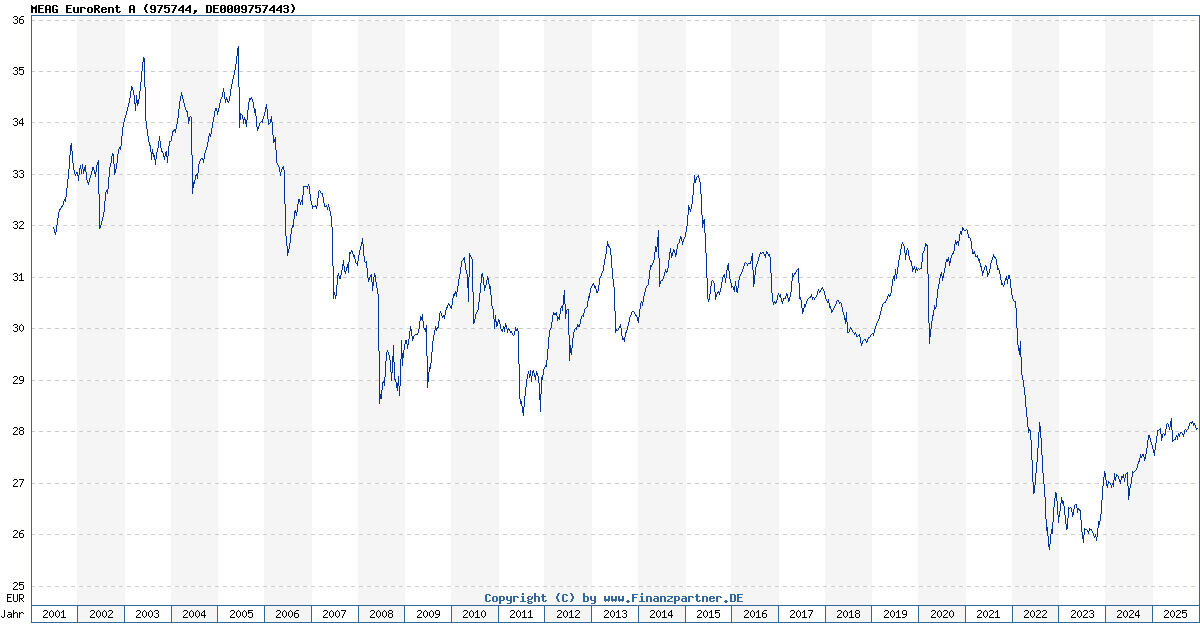Viewport: 1200px width, 630px height.
Task: Click the 30 value on the price axis
Action: (x=17, y=329)
